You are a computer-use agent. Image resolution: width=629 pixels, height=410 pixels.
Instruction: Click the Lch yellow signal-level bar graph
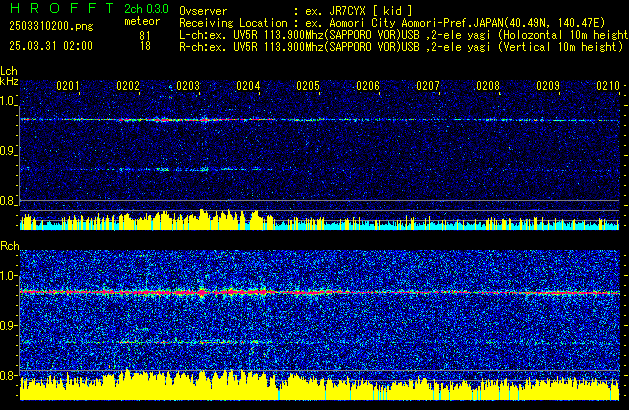320,220
